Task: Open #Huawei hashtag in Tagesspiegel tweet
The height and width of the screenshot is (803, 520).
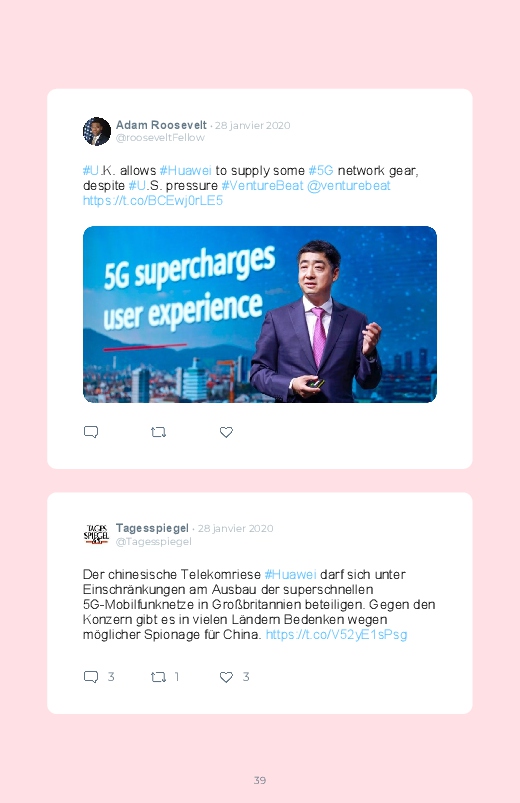Action: (290, 574)
